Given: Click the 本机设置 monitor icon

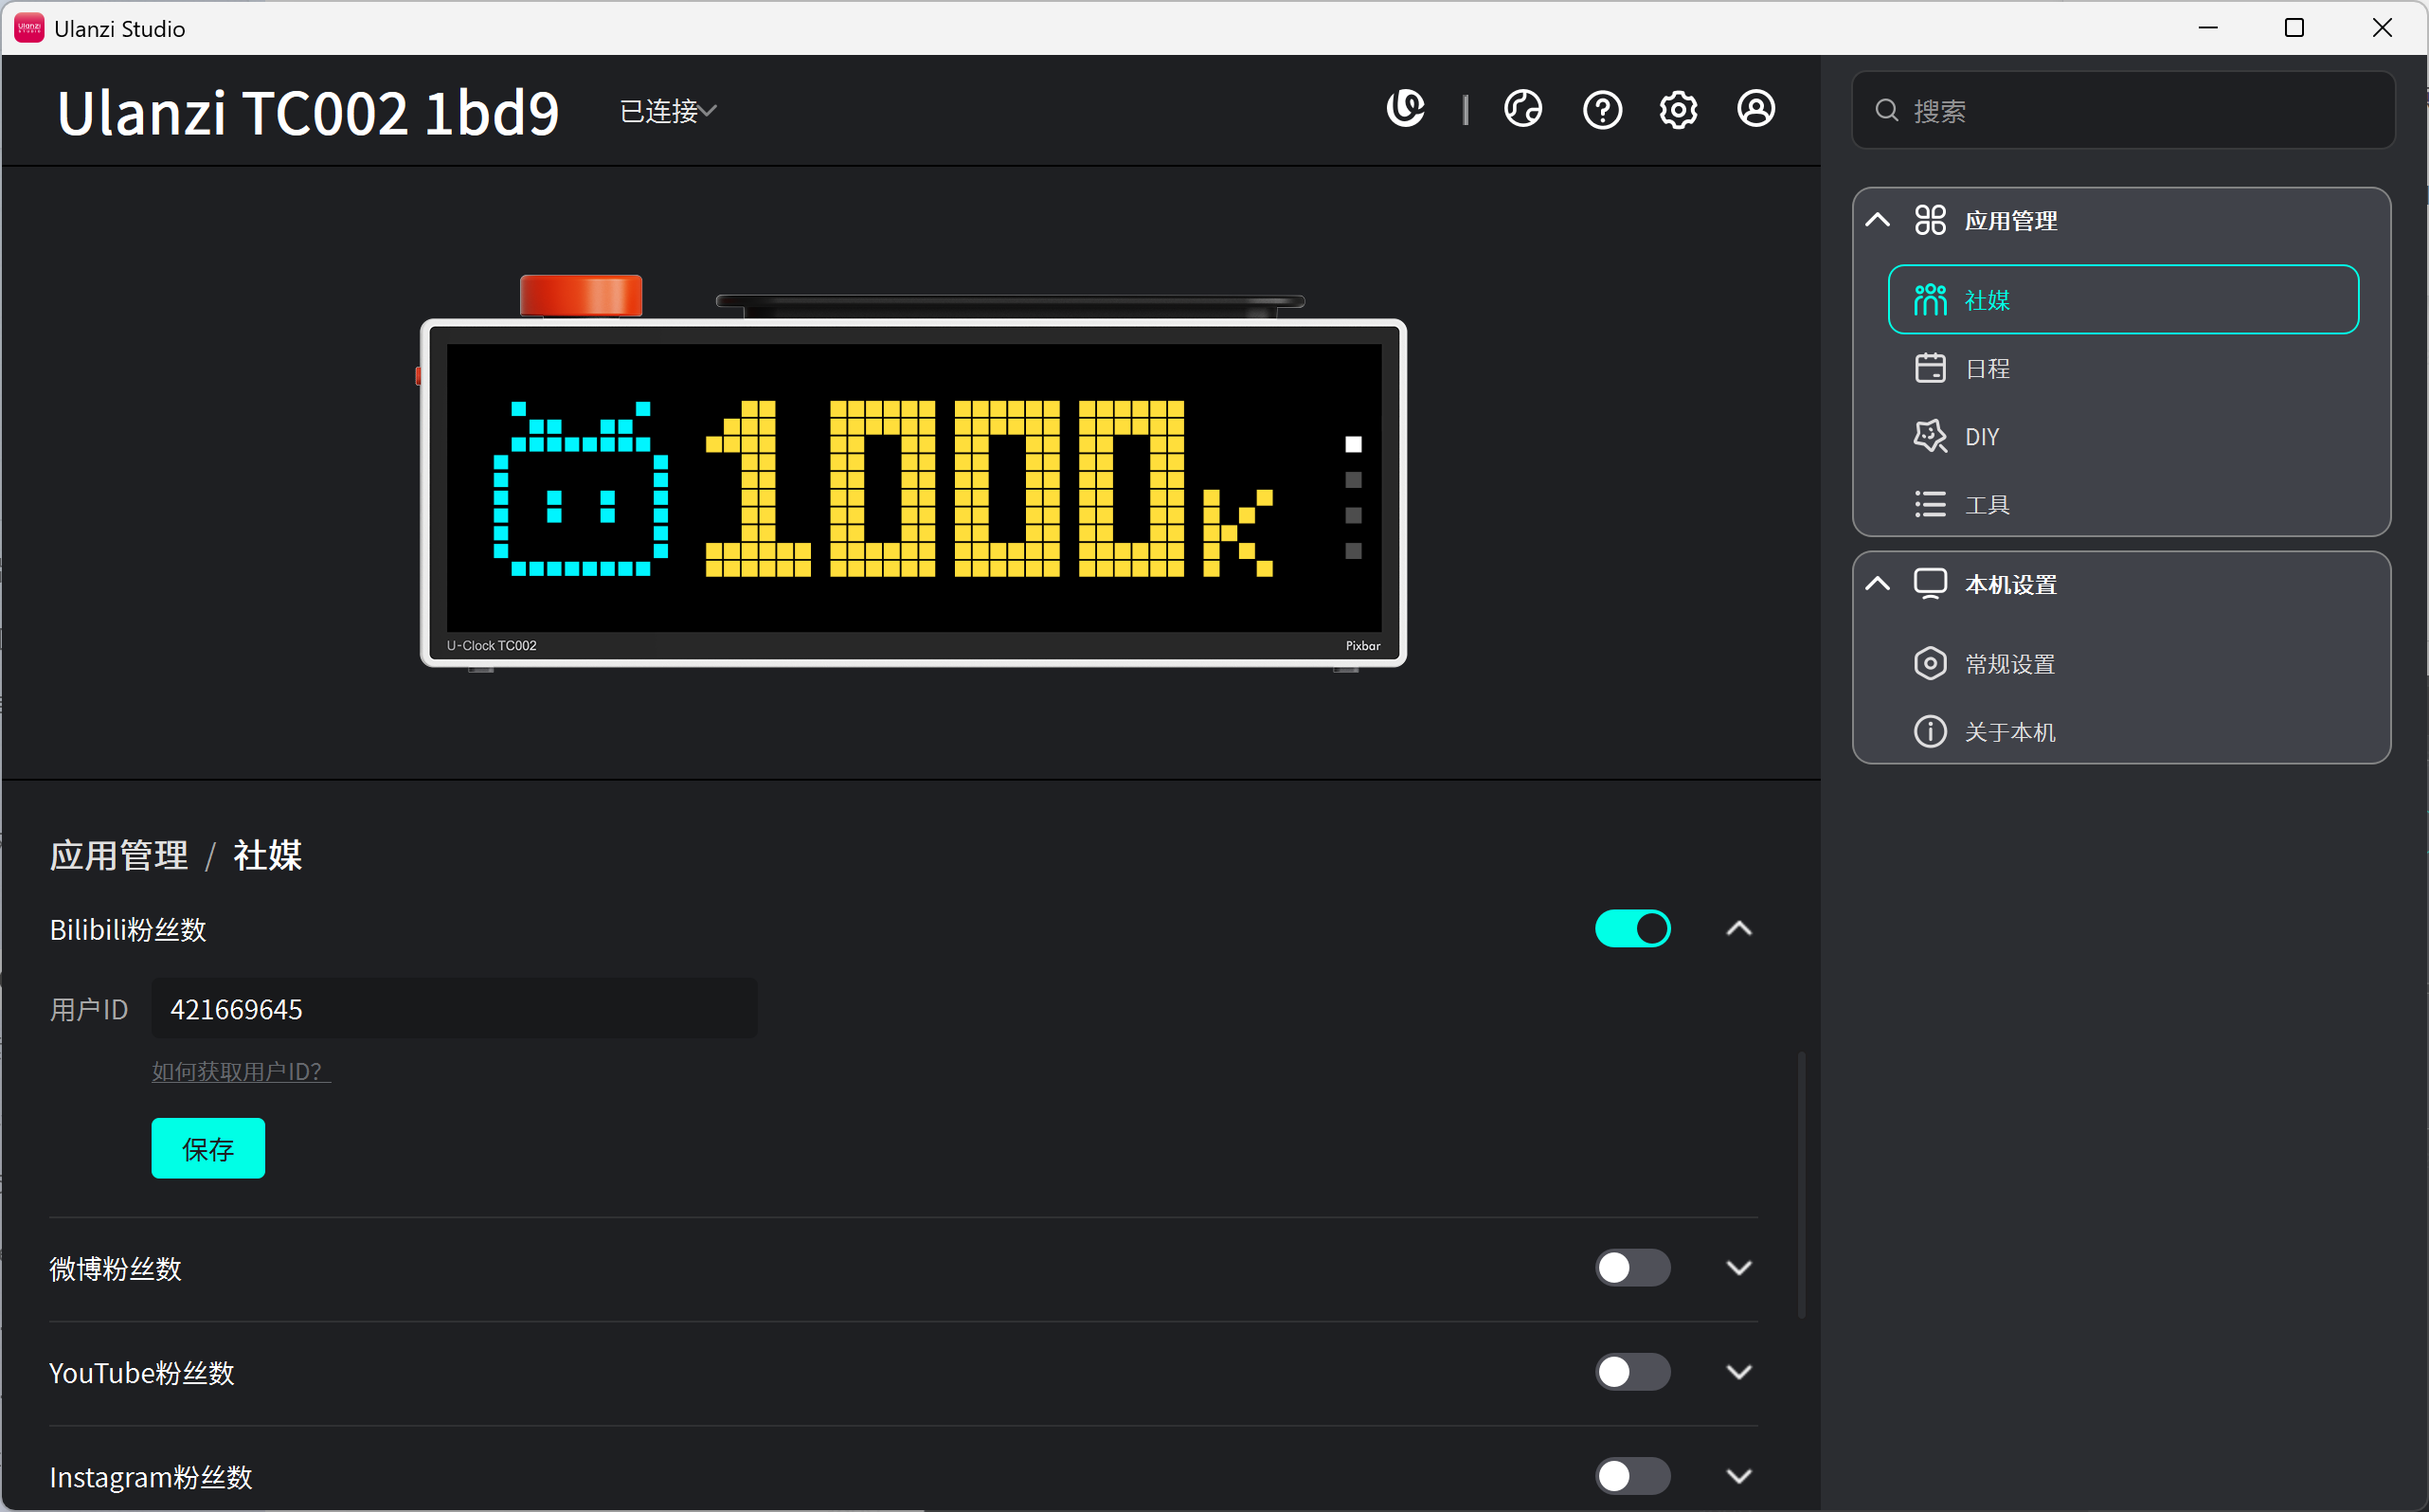Looking at the screenshot, I should [1930, 584].
